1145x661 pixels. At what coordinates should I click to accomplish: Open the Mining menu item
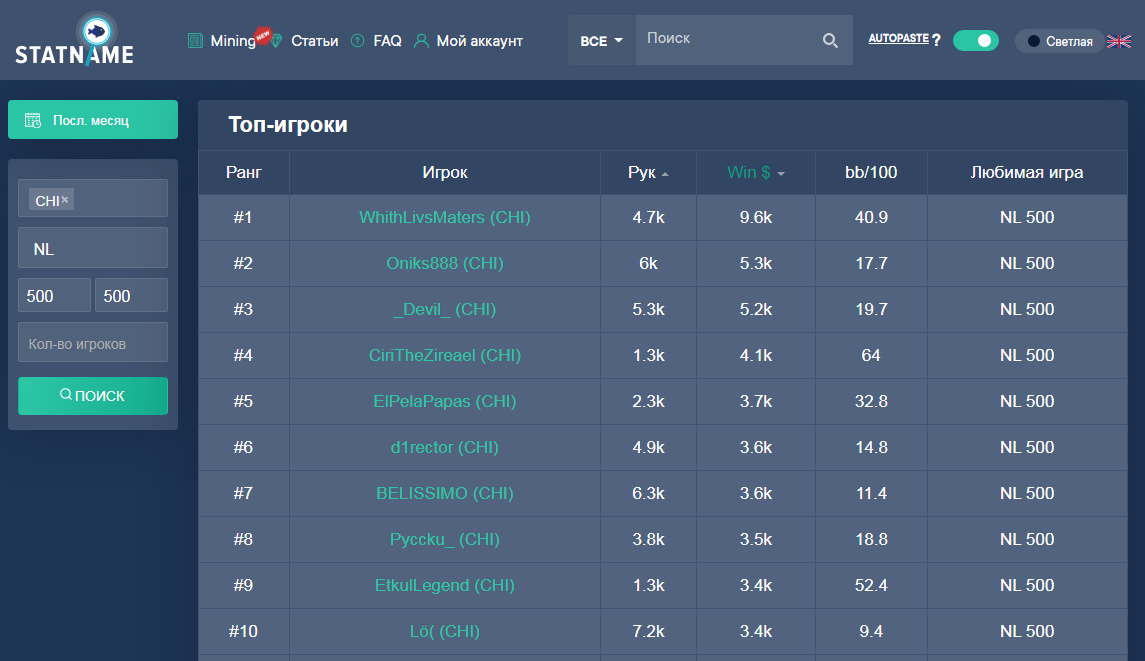233,41
